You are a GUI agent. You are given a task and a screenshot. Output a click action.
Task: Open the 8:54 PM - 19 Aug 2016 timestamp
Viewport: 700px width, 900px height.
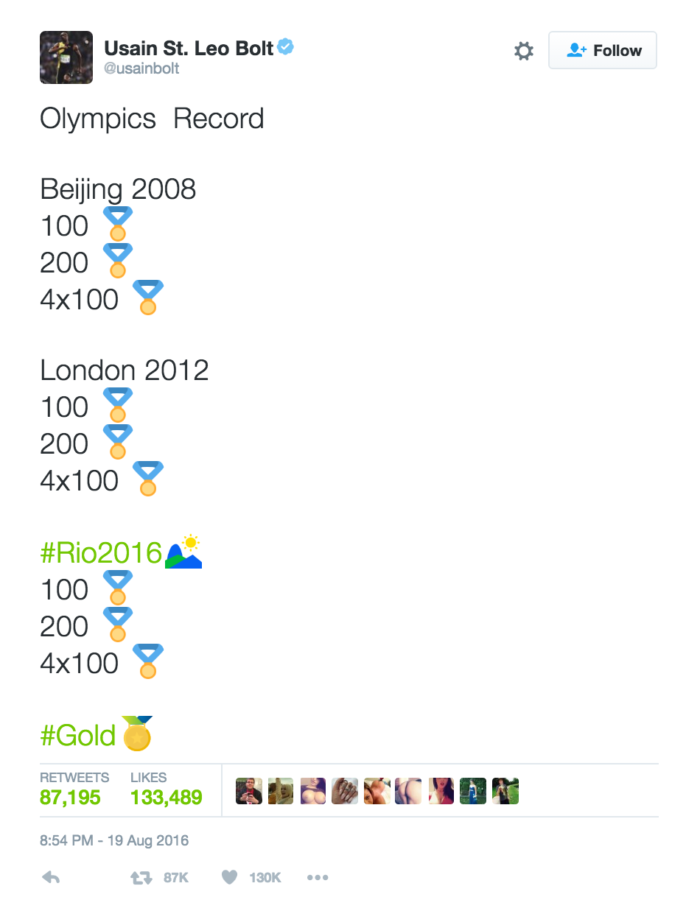(114, 840)
